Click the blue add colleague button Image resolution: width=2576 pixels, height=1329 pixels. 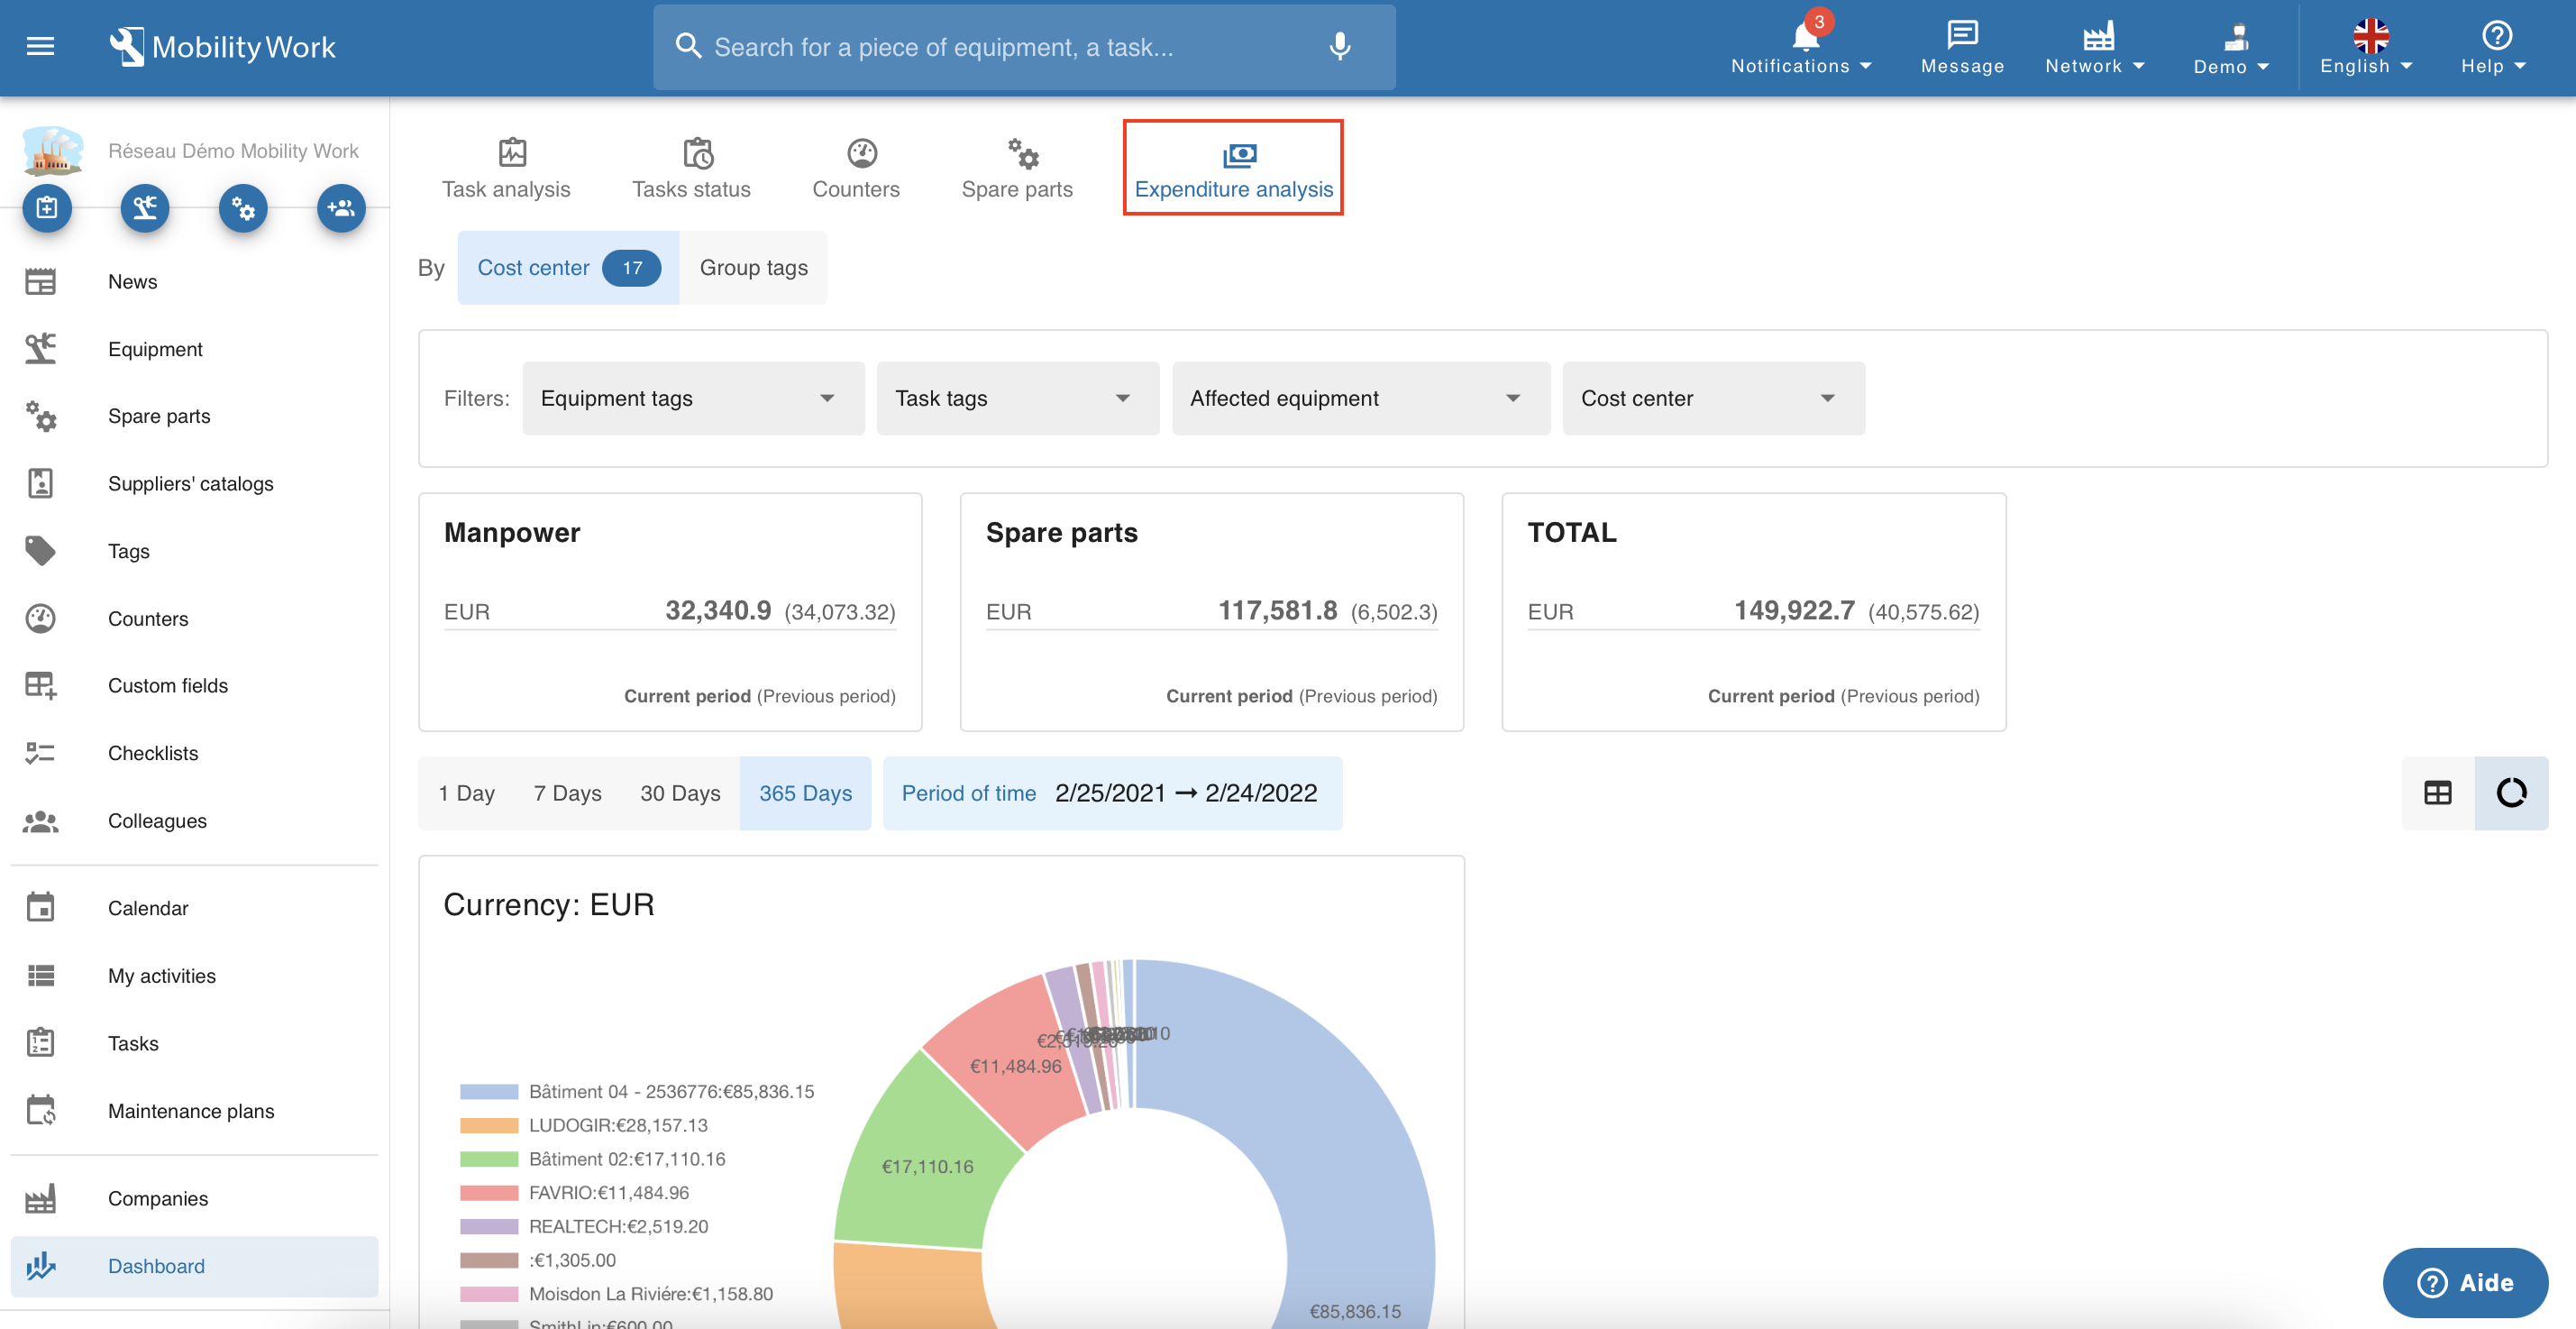click(x=341, y=208)
